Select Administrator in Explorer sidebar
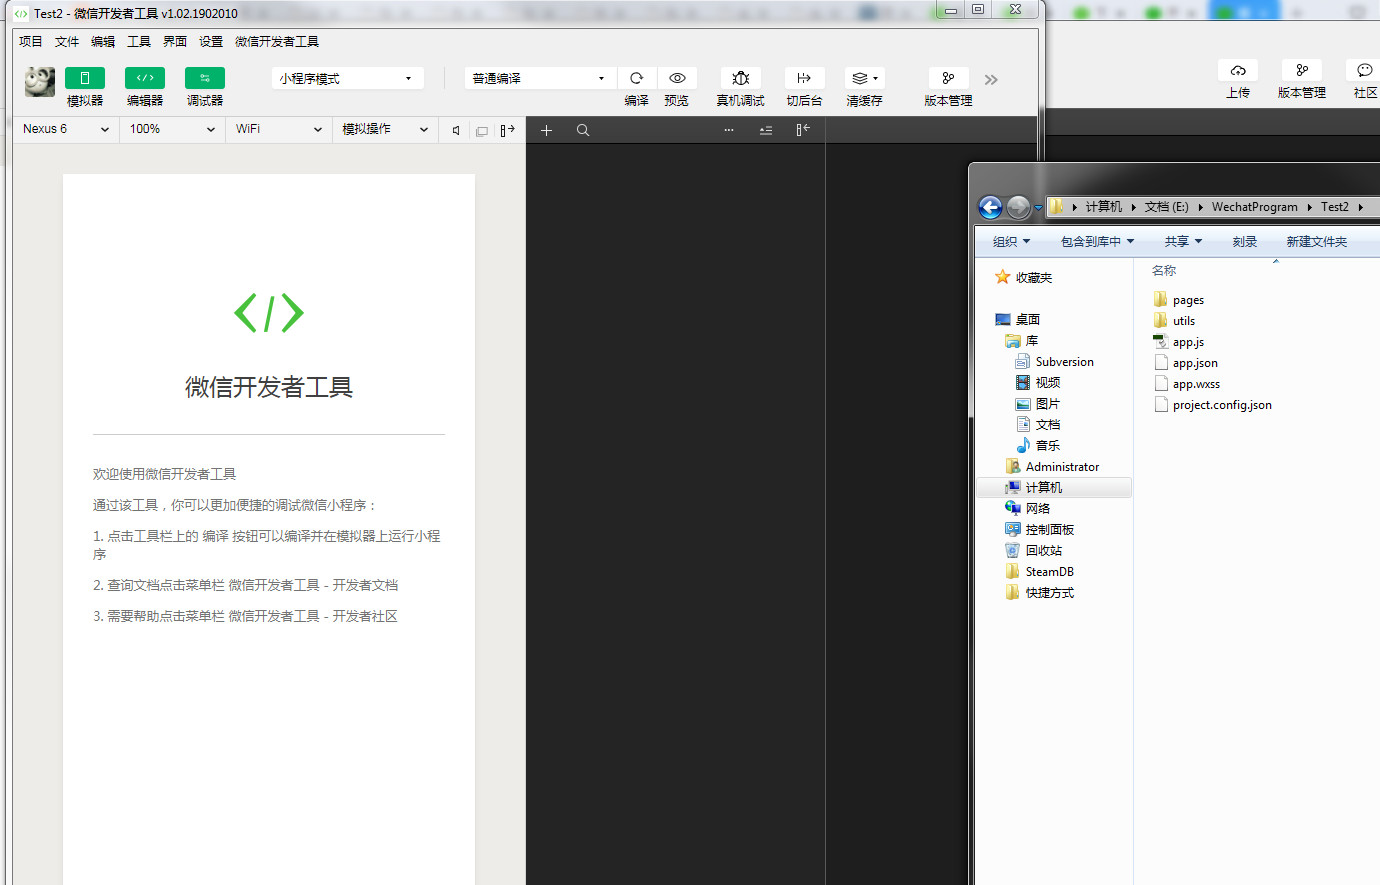Image resolution: width=1380 pixels, height=885 pixels. point(1052,467)
